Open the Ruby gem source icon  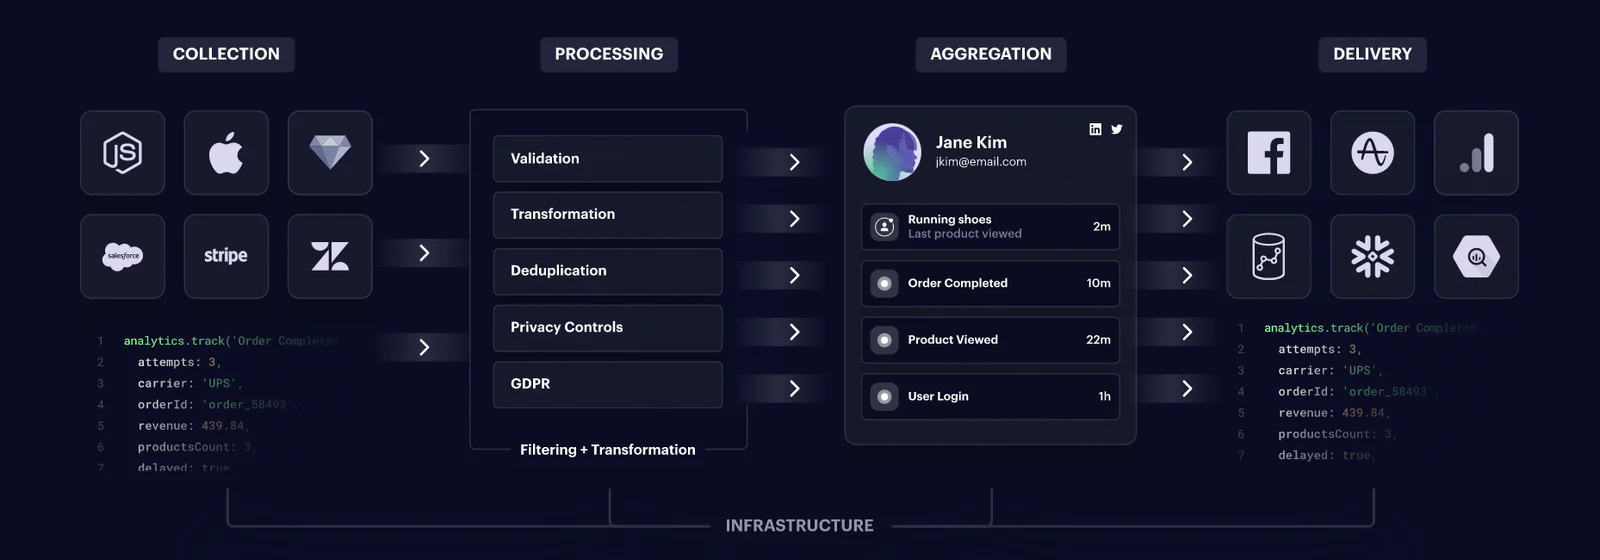[x=330, y=153]
